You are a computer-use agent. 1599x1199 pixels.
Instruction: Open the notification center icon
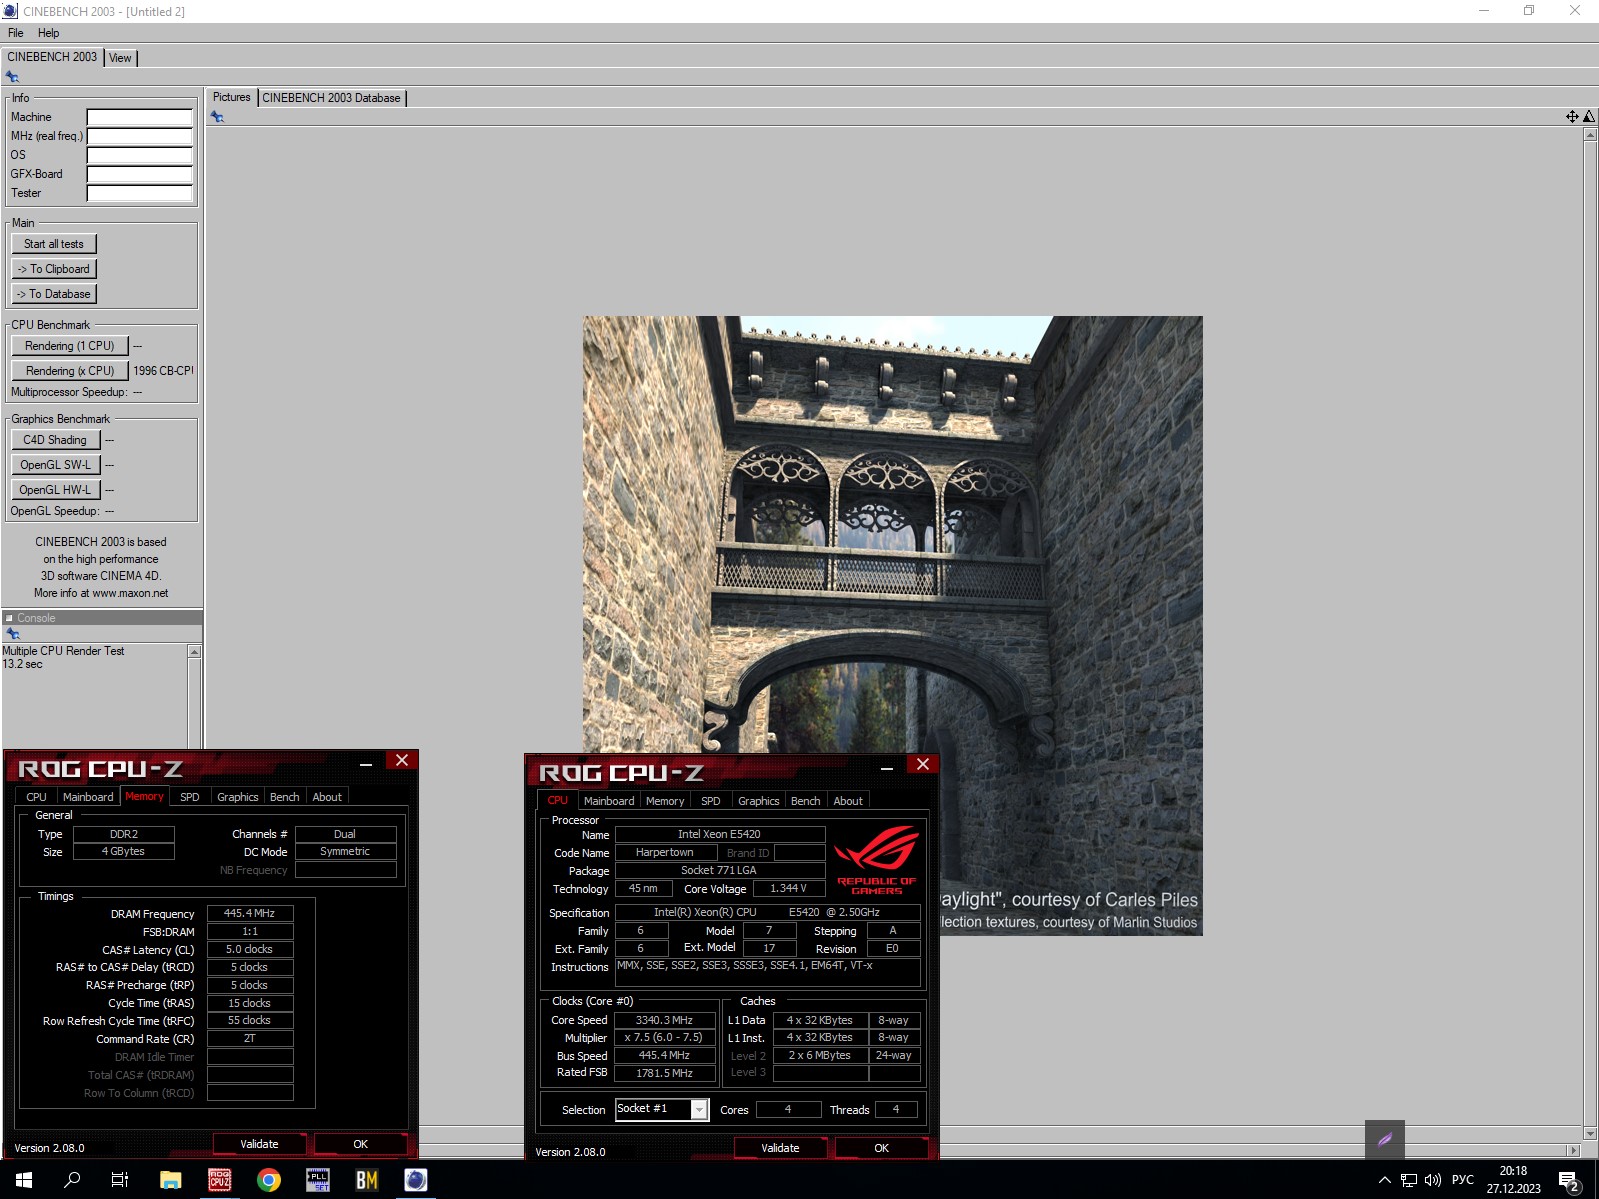[1569, 1181]
